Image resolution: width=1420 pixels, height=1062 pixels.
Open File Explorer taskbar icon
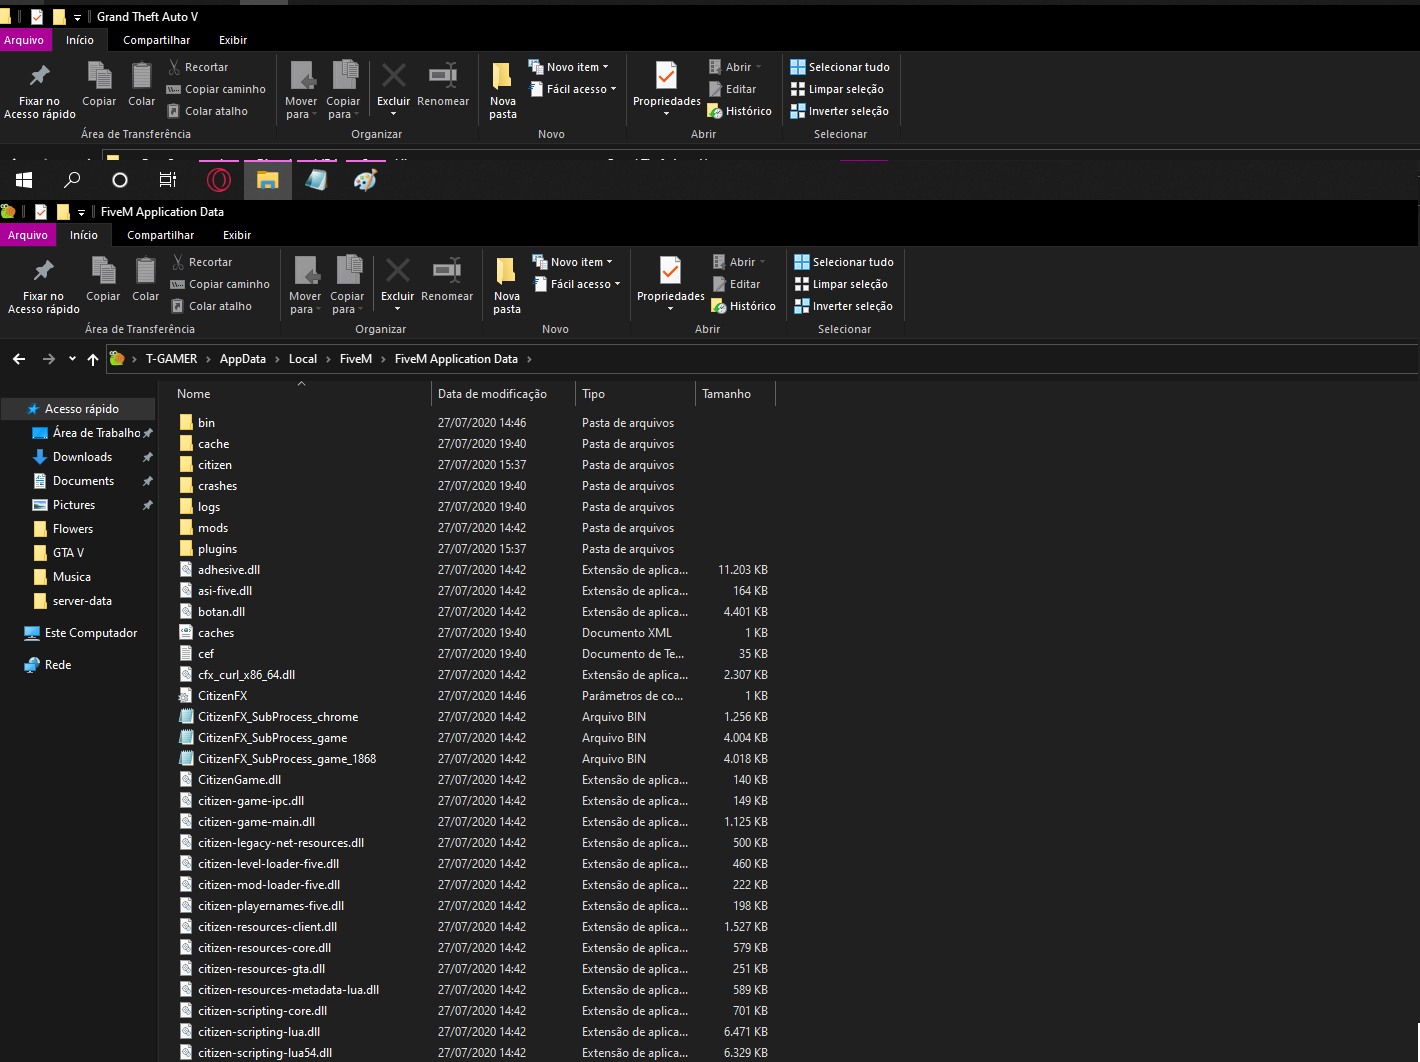point(267,180)
